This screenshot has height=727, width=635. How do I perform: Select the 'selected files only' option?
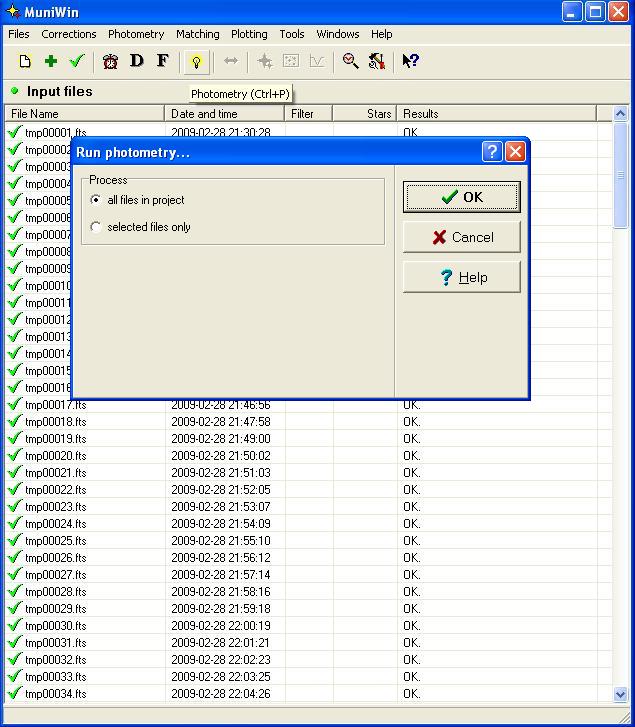click(96, 227)
